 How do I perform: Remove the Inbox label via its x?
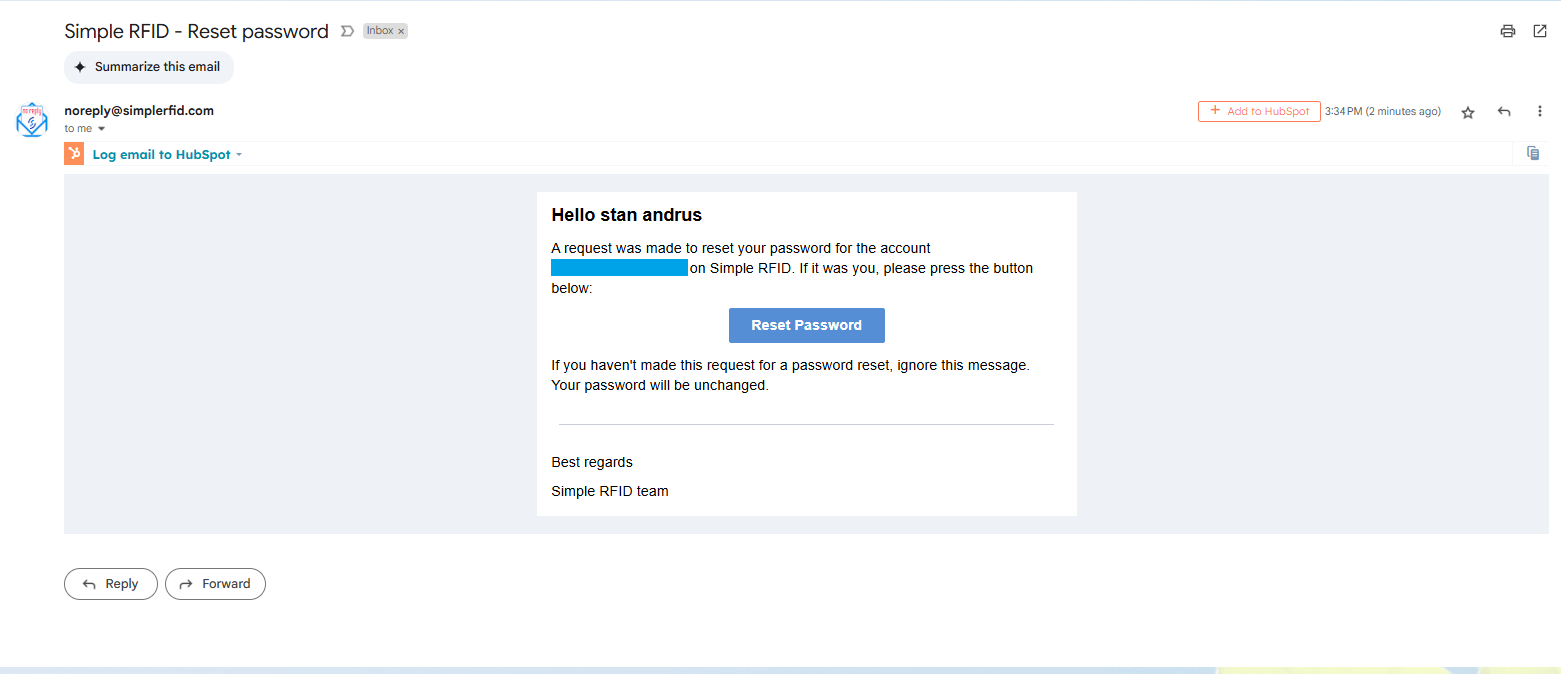[x=401, y=31]
